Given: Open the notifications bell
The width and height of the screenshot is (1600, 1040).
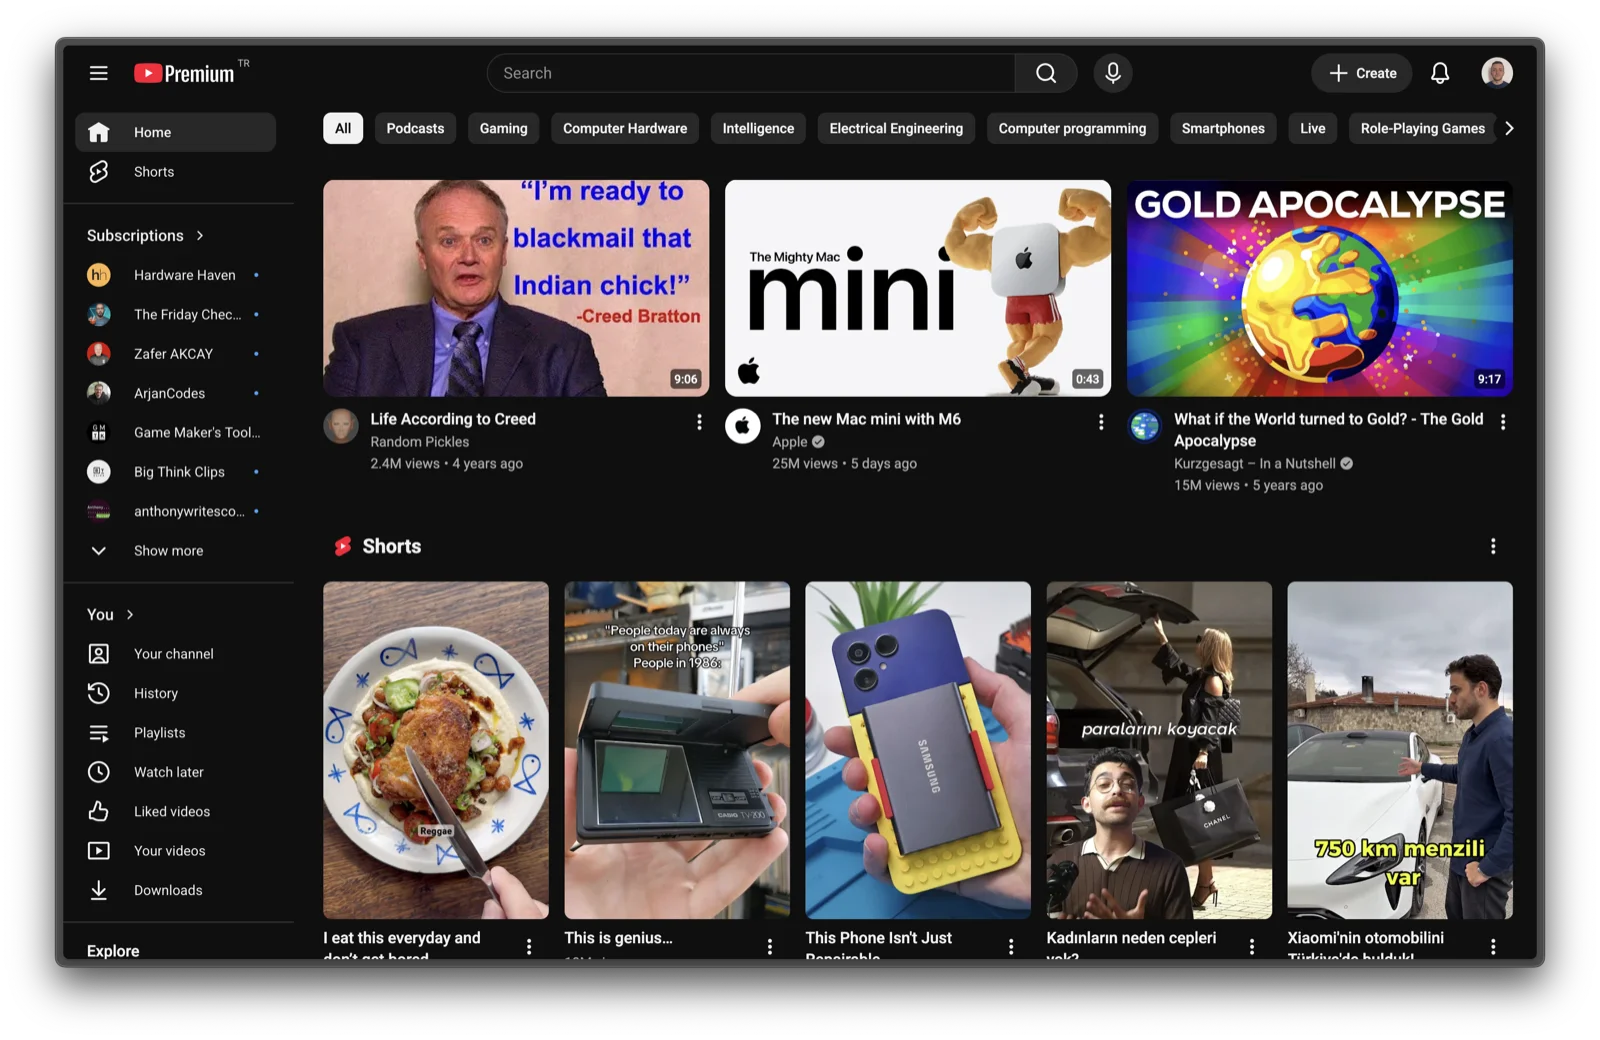Looking at the screenshot, I should tap(1439, 73).
